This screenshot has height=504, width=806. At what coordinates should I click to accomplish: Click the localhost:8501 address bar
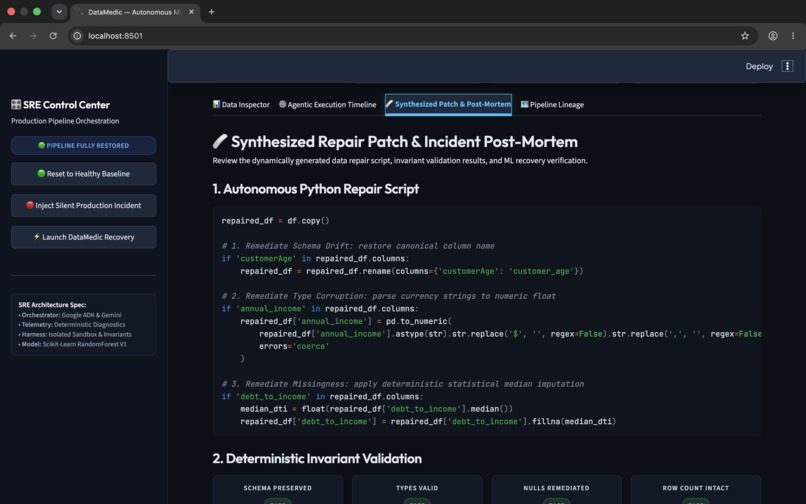point(411,36)
